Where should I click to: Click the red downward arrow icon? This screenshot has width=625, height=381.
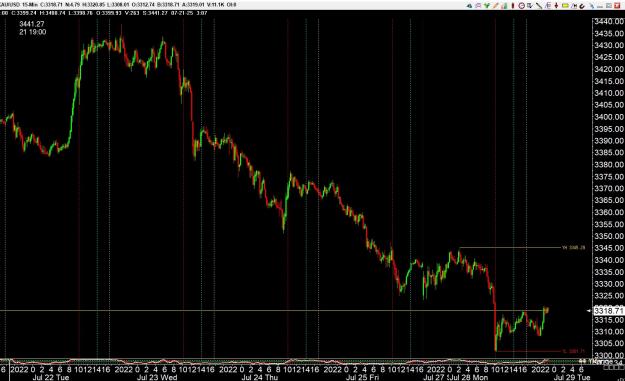556,6
